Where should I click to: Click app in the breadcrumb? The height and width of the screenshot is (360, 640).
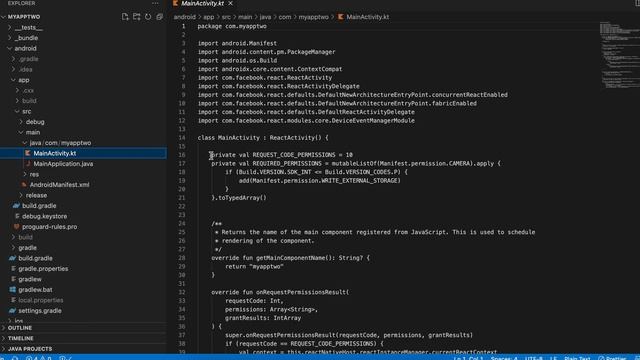click(209, 17)
